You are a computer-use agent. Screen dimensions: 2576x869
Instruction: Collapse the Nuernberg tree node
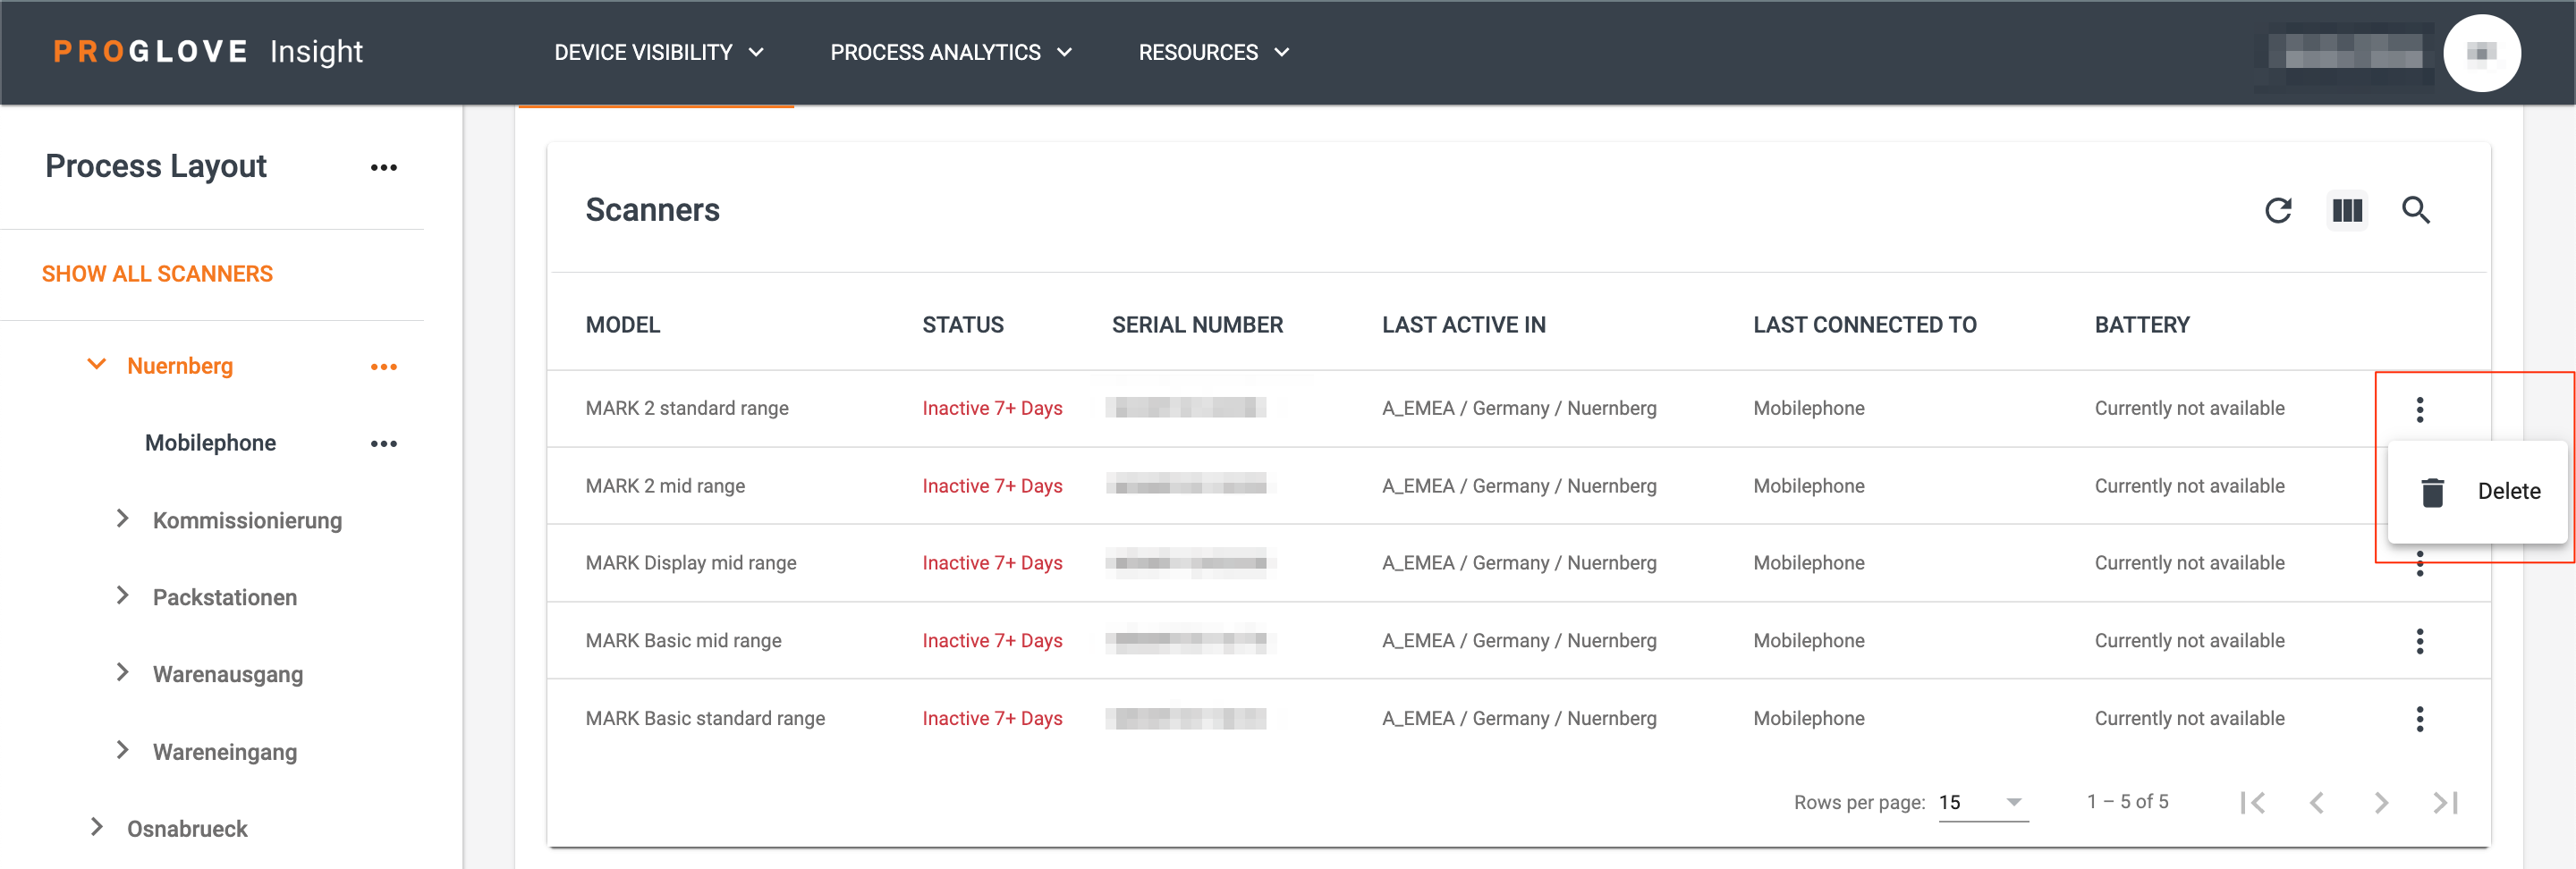tap(96, 364)
